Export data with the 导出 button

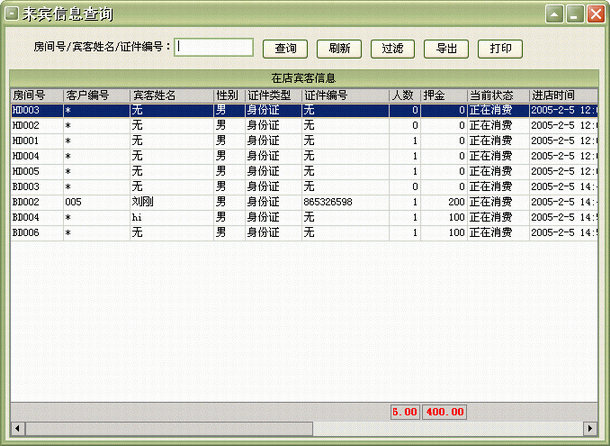447,48
